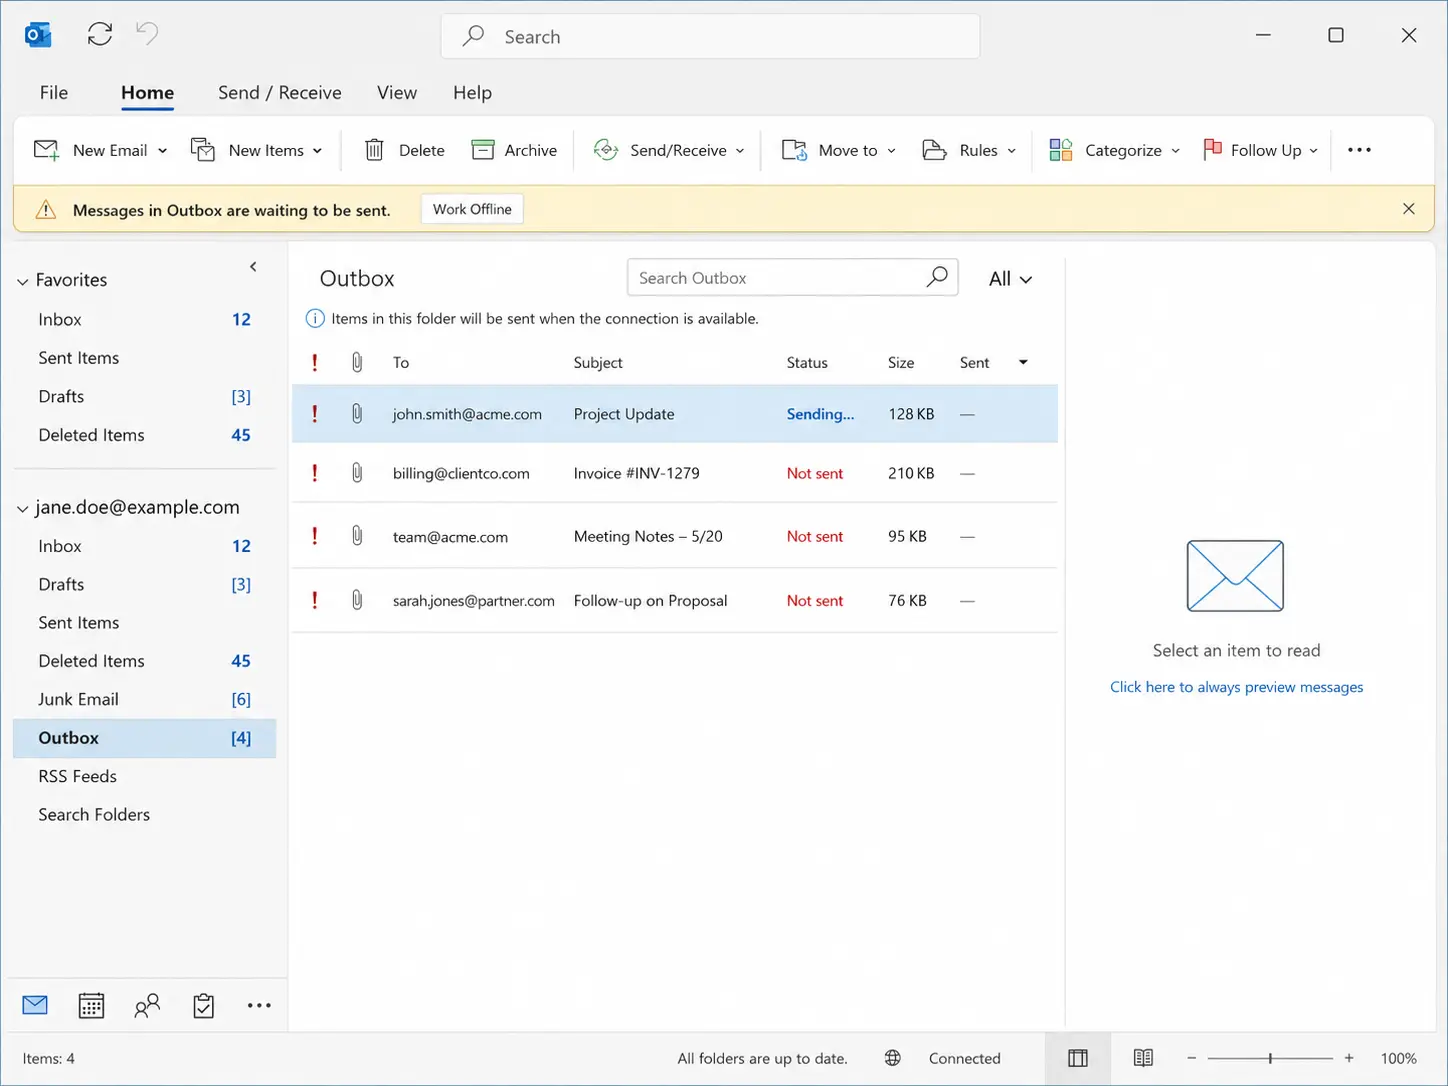Open the File menu
1448x1086 pixels.
(54, 92)
